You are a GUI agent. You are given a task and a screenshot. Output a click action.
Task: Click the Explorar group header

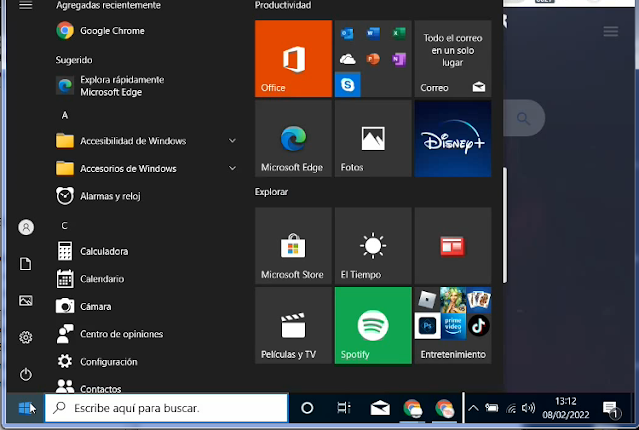pos(271,192)
